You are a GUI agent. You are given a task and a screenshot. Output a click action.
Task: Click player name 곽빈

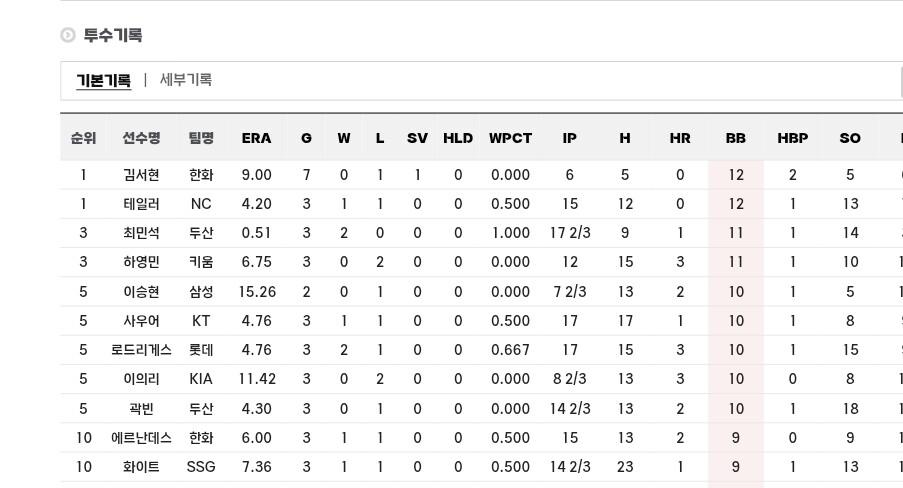141,409
